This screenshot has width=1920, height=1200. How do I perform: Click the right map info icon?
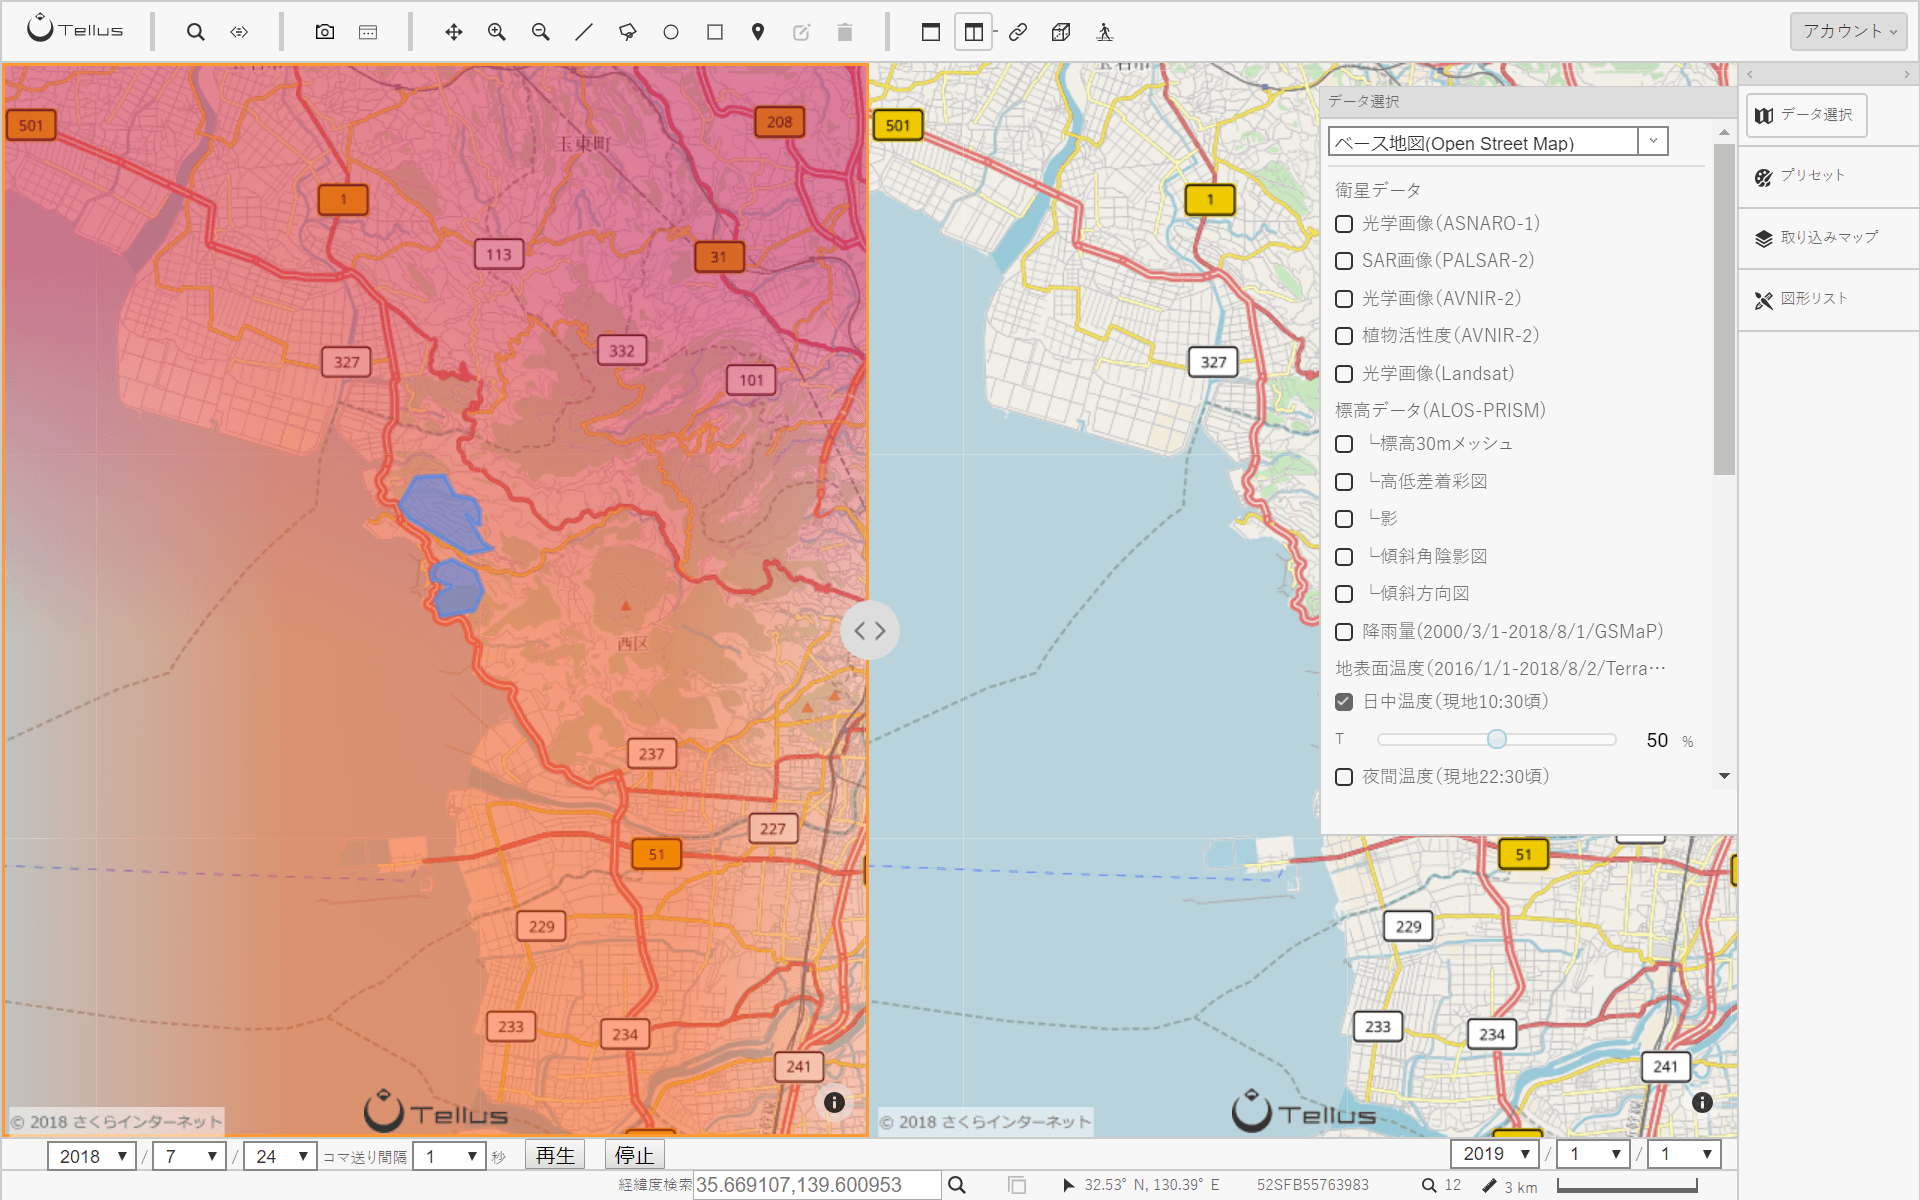(x=1702, y=1102)
